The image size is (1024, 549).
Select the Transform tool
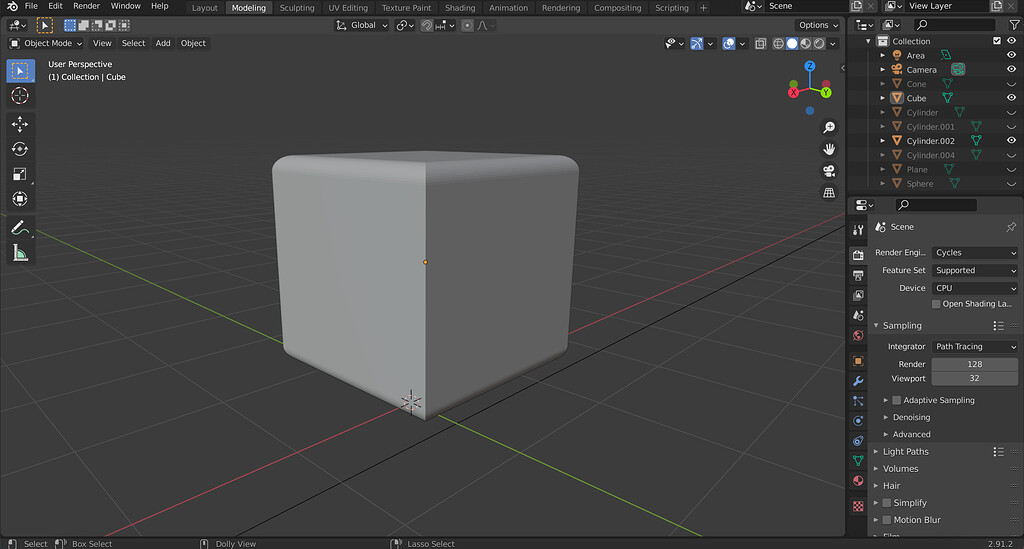click(x=20, y=198)
